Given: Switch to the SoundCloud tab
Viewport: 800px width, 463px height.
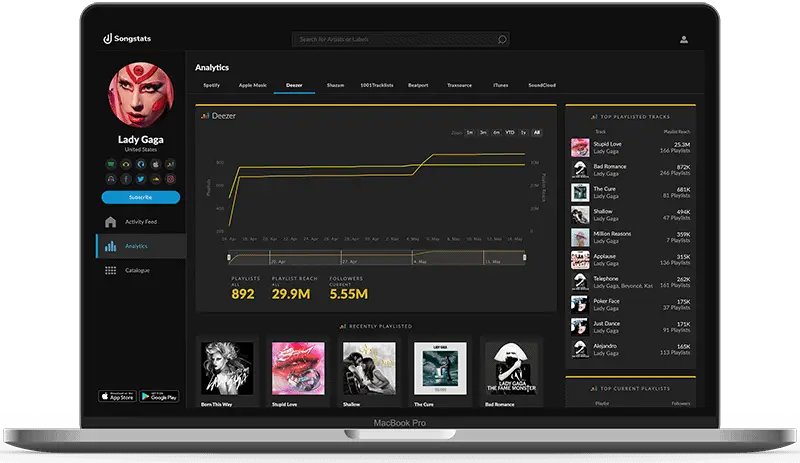Looking at the screenshot, I should click(x=542, y=85).
